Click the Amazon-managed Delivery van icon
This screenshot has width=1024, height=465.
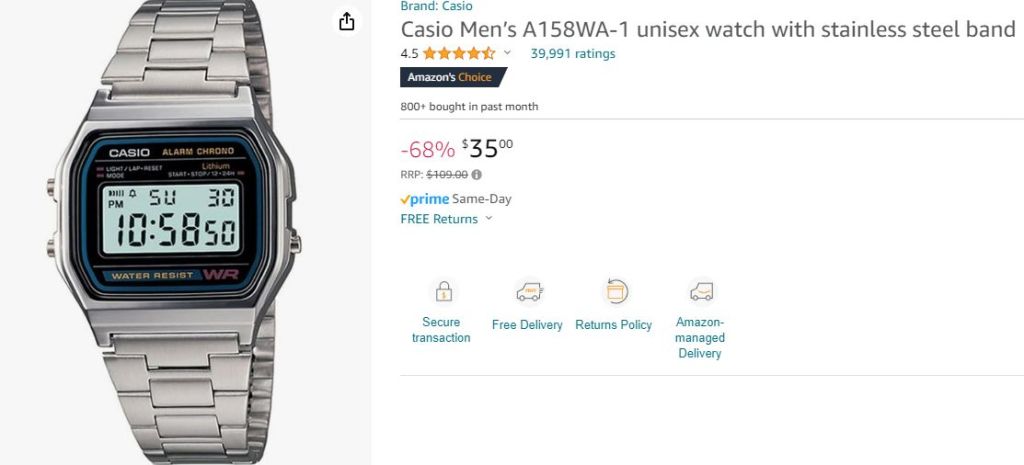(700, 292)
